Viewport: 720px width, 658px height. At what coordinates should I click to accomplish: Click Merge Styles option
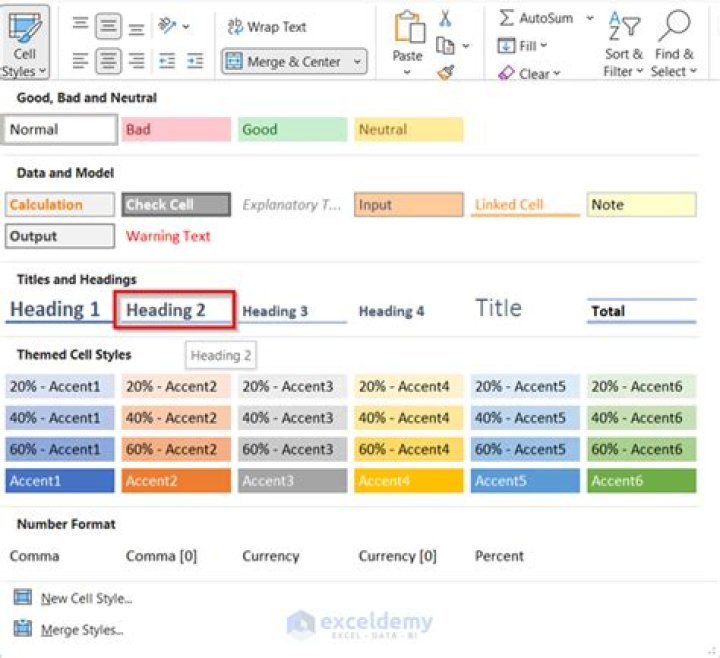point(68,630)
